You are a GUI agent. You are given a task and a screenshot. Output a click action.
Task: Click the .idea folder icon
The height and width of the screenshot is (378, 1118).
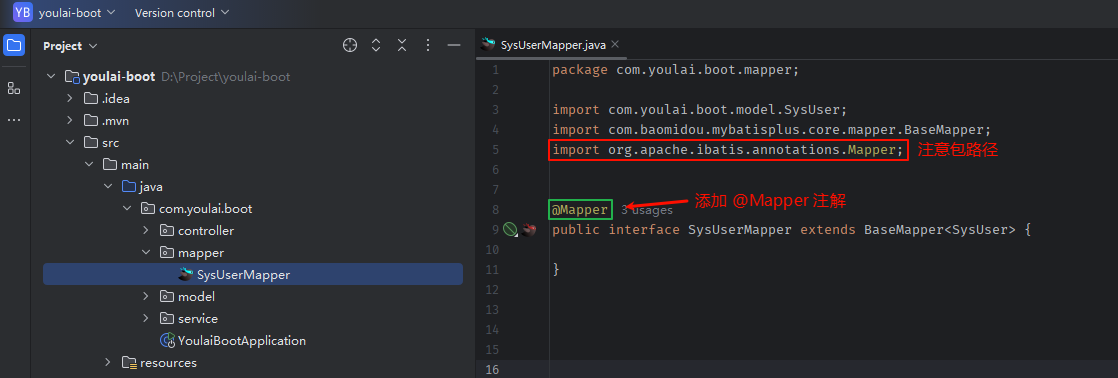click(x=91, y=98)
